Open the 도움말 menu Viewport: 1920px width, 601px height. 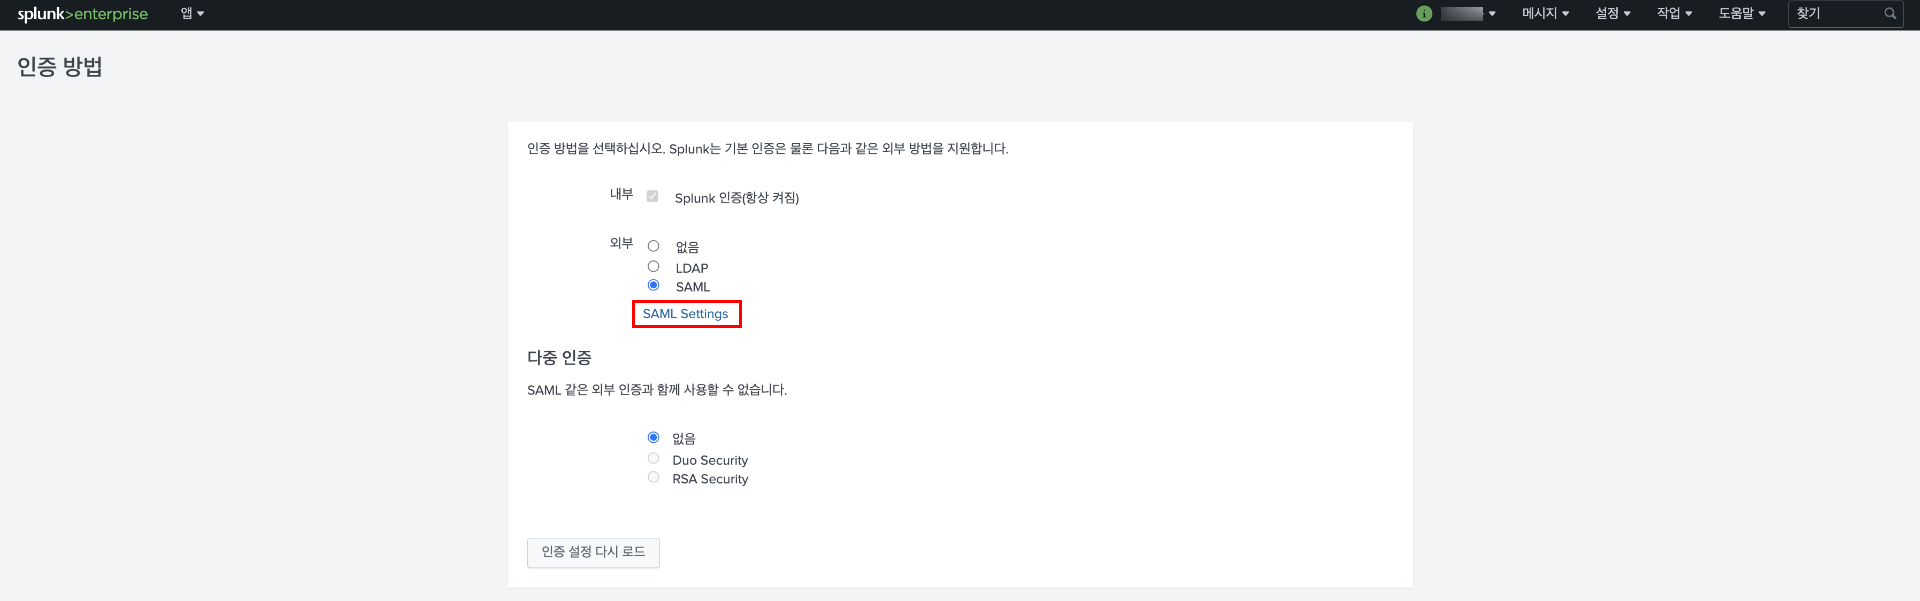[1741, 14]
